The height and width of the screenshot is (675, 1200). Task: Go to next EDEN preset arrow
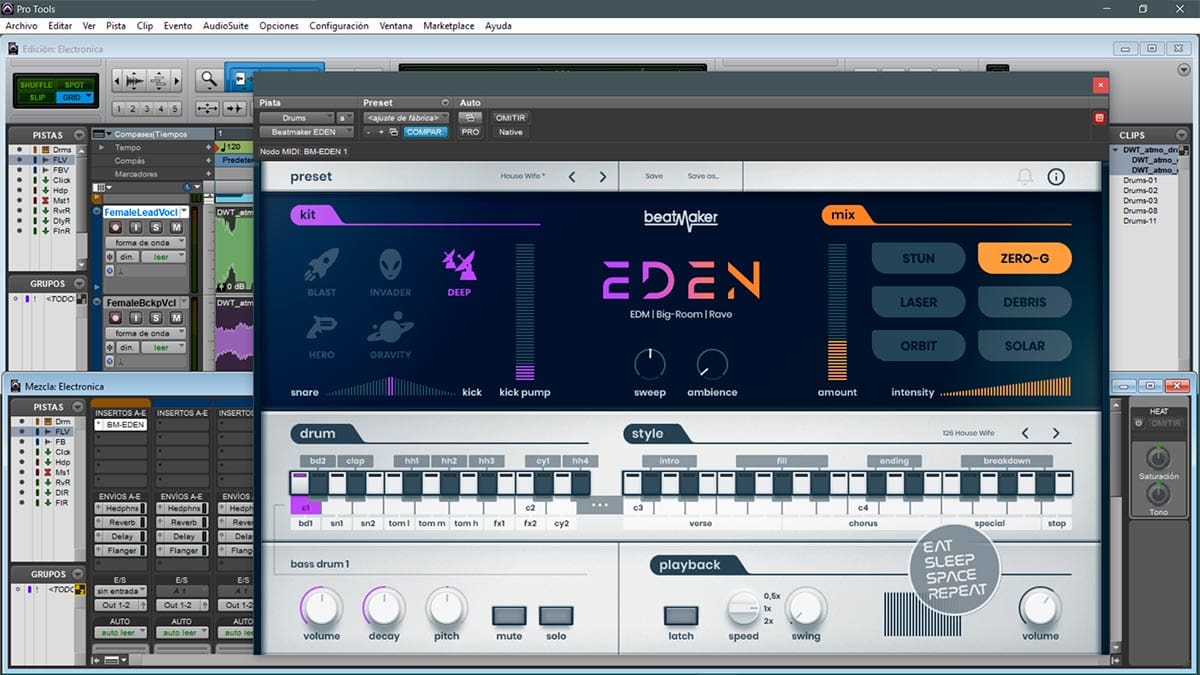[x=603, y=177]
